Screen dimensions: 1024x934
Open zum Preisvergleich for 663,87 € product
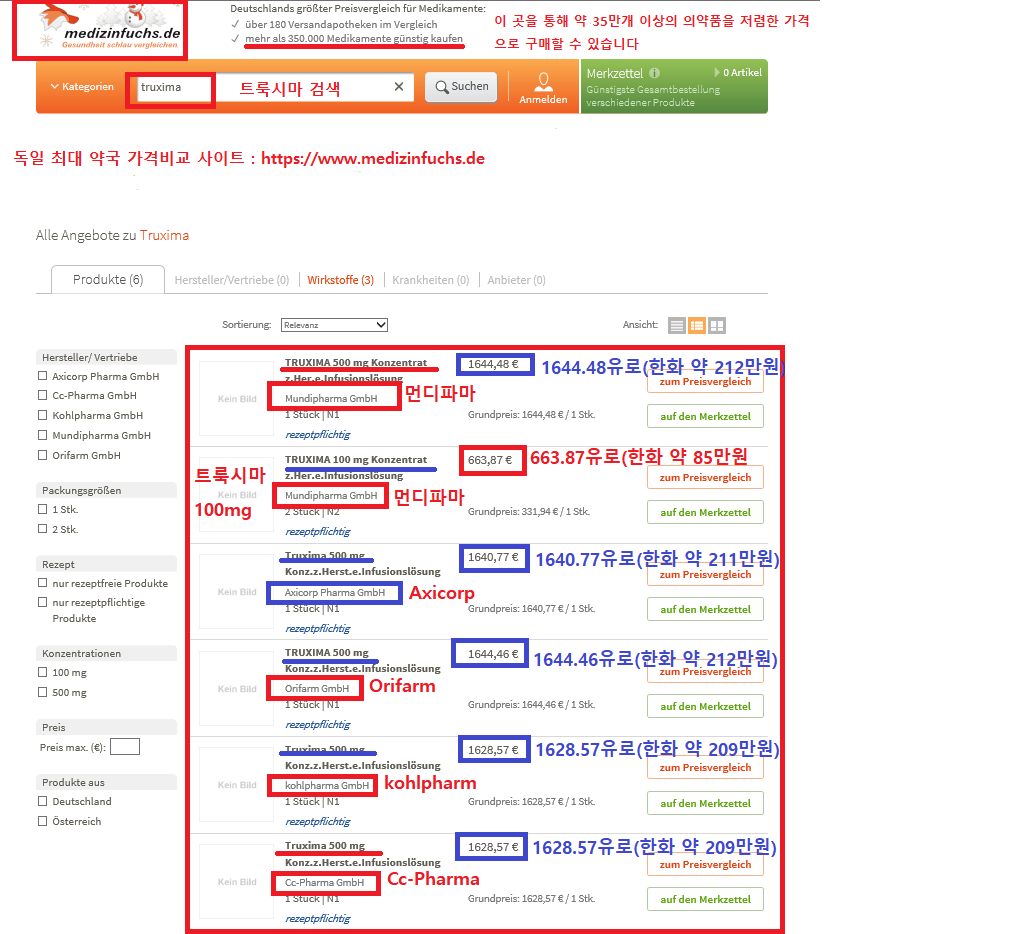point(705,477)
